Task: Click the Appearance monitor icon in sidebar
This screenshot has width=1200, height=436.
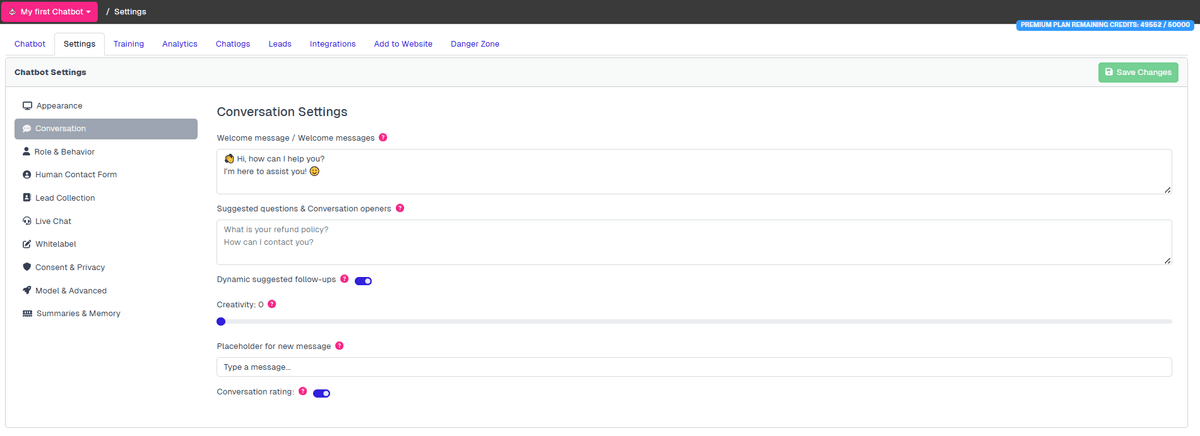Action: click(x=27, y=106)
